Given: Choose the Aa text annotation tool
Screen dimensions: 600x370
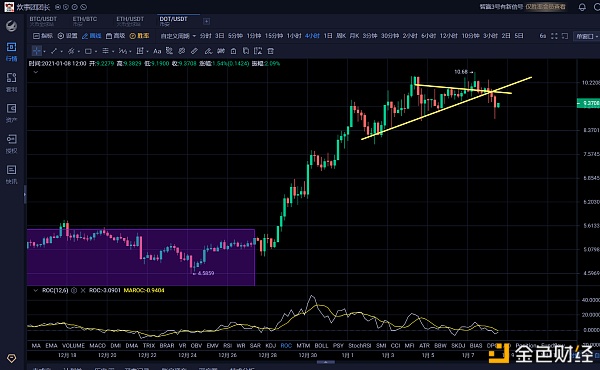Looking at the screenshot, I should click(x=157, y=51).
